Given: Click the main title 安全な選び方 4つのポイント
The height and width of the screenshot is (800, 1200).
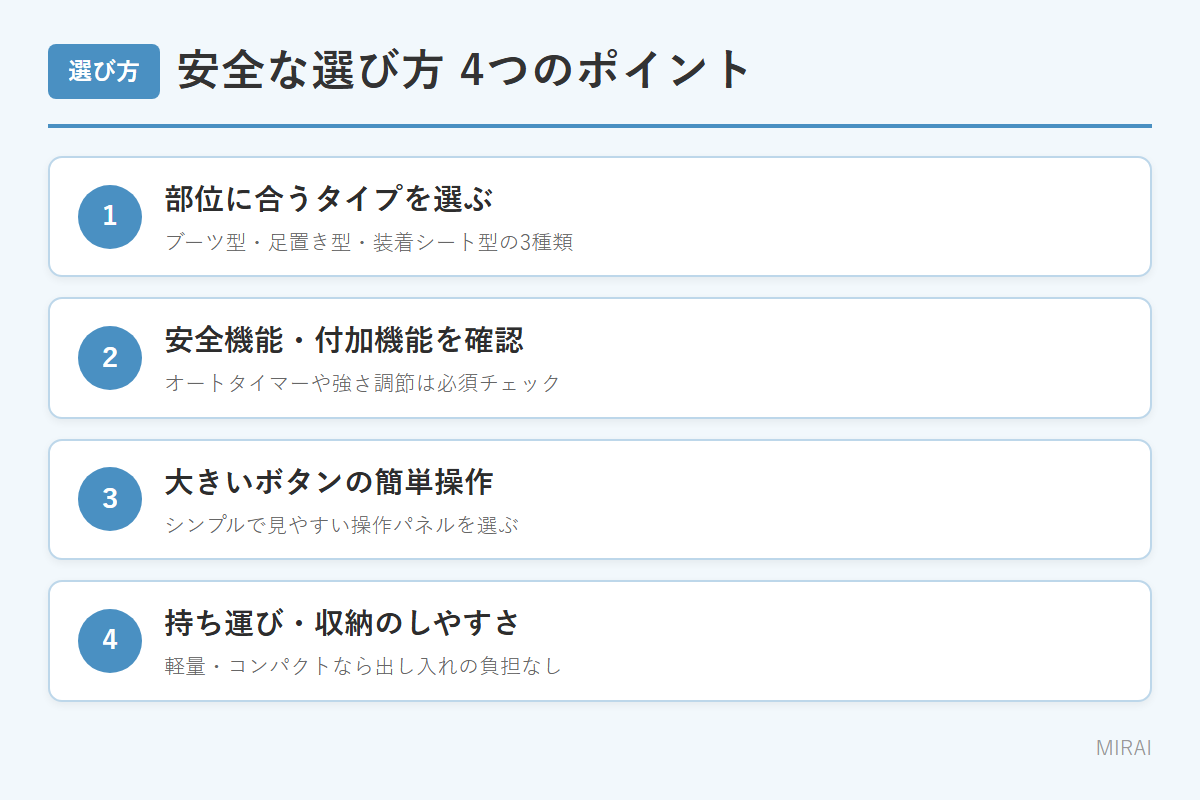Looking at the screenshot, I should tap(464, 71).
